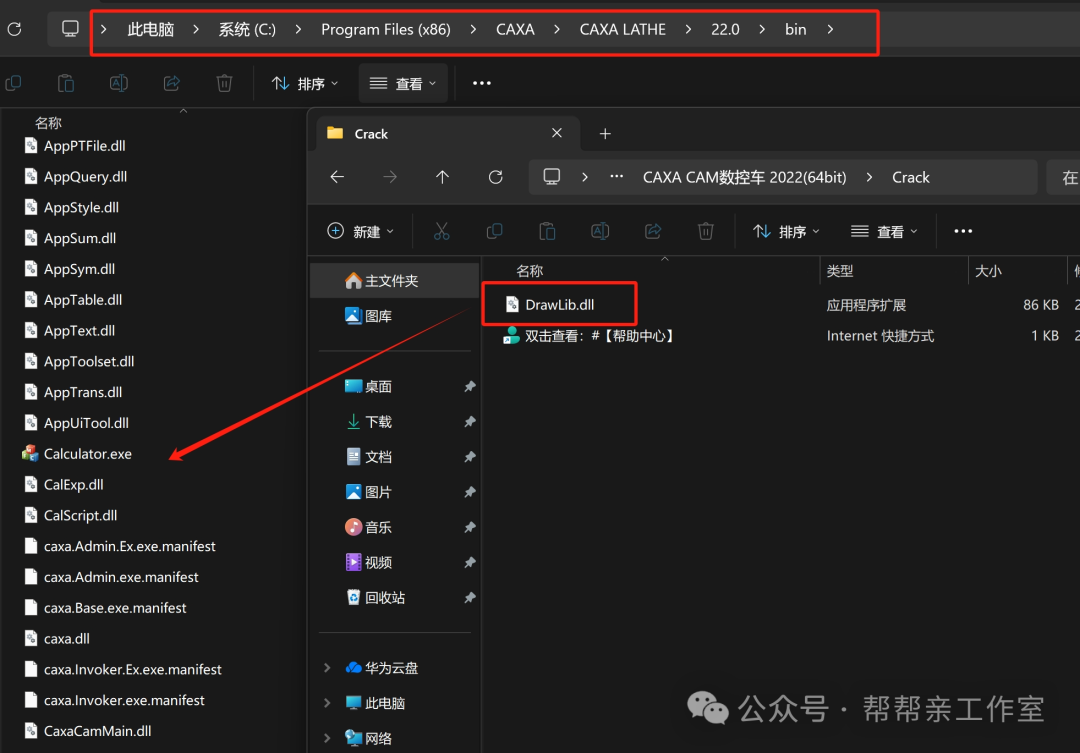Click the delete icon in Crack window toolbar
This screenshot has width=1080, height=753.
click(x=705, y=231)
